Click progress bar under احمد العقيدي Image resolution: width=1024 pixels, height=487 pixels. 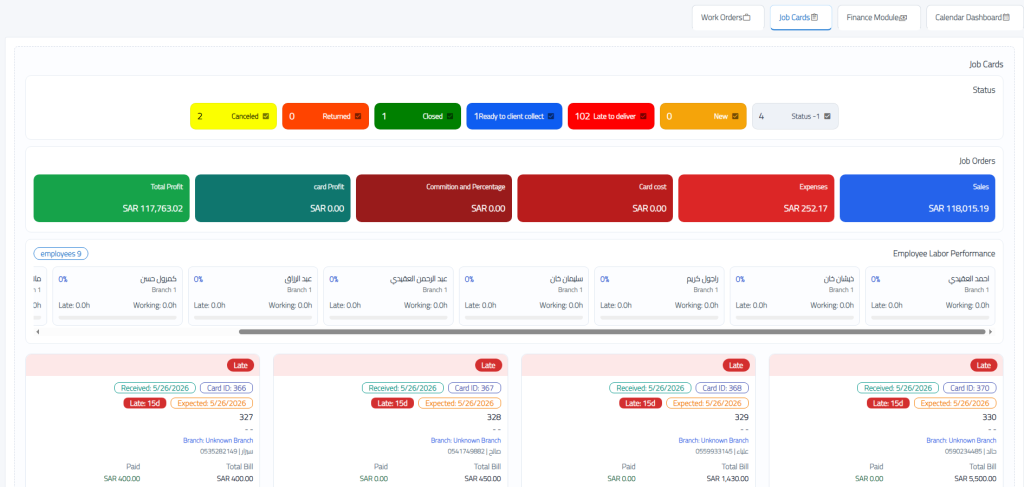tap(929, 318)
